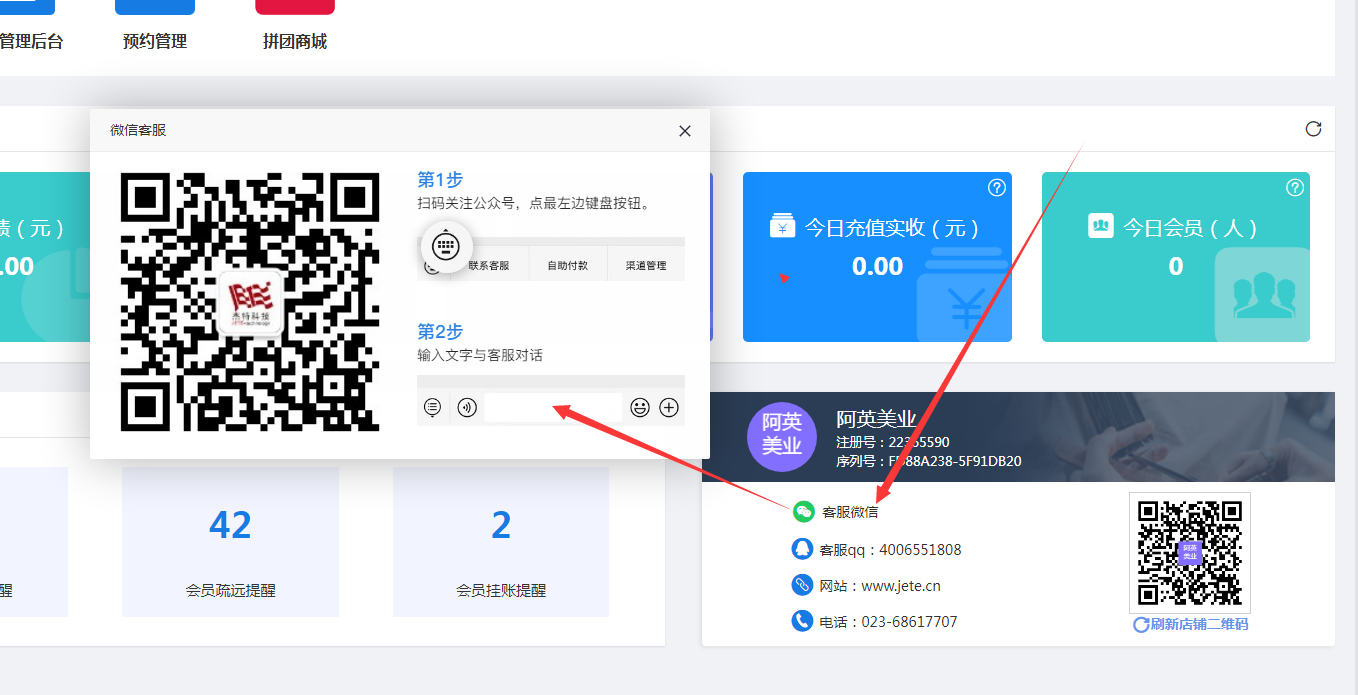
Task: Open 客服微信 link
Action: (850, 512)
